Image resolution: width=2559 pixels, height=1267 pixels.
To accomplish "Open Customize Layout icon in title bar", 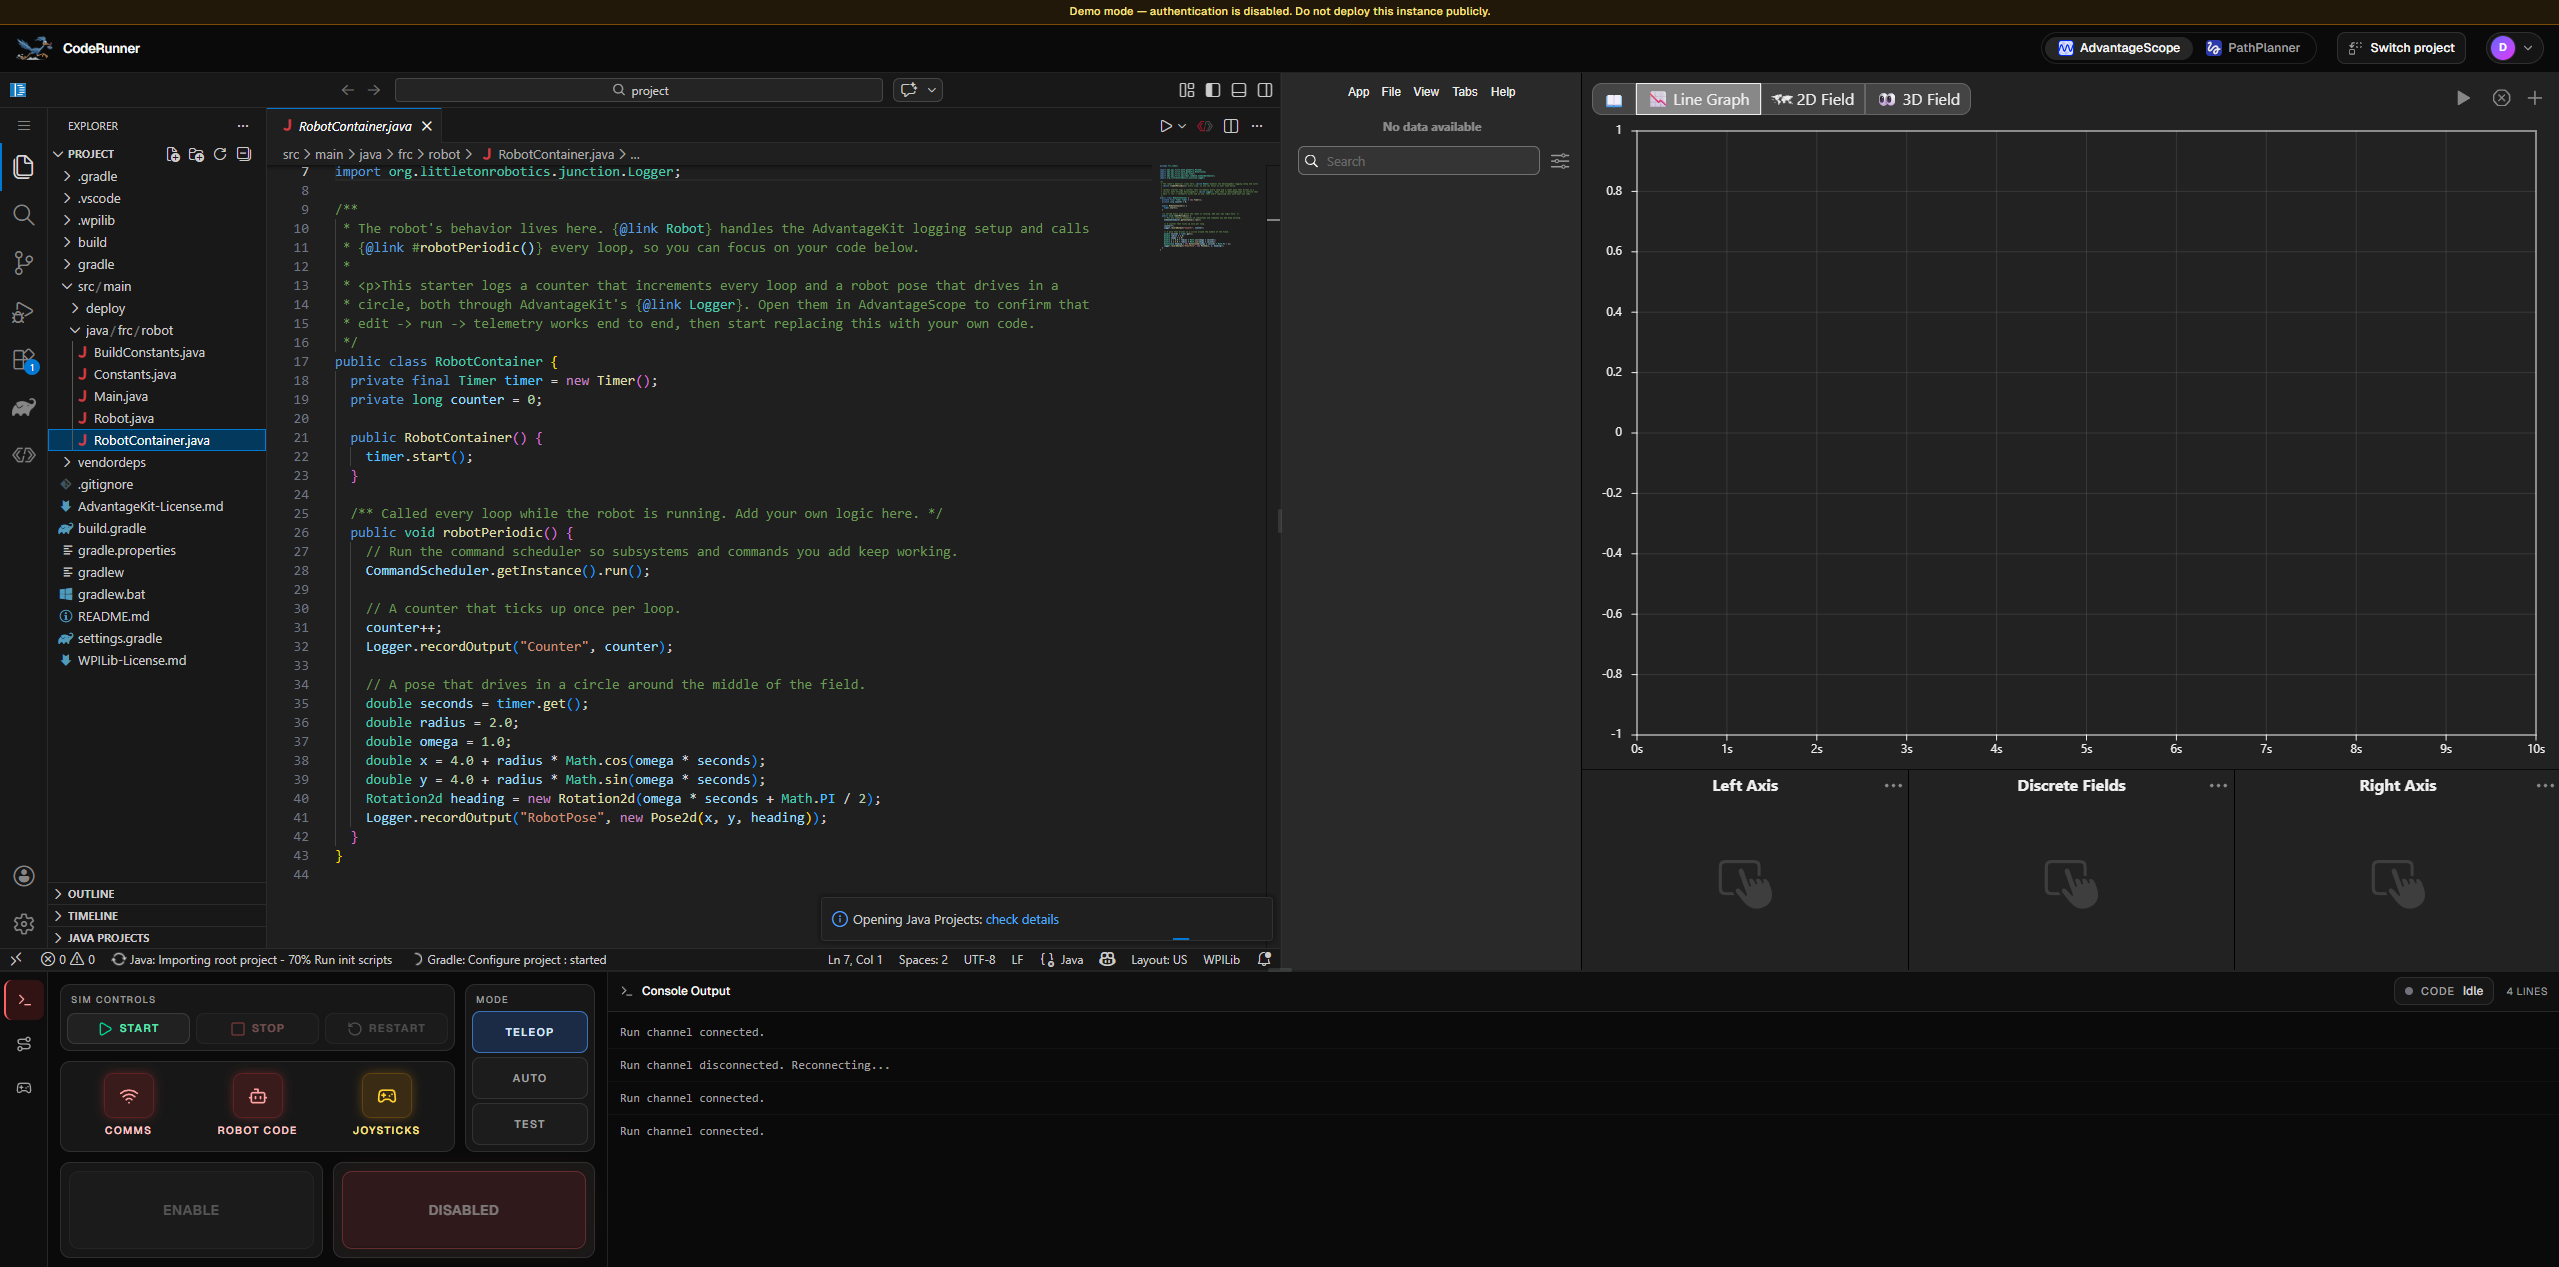I will pyautogui.click(x=1187, y=90).
